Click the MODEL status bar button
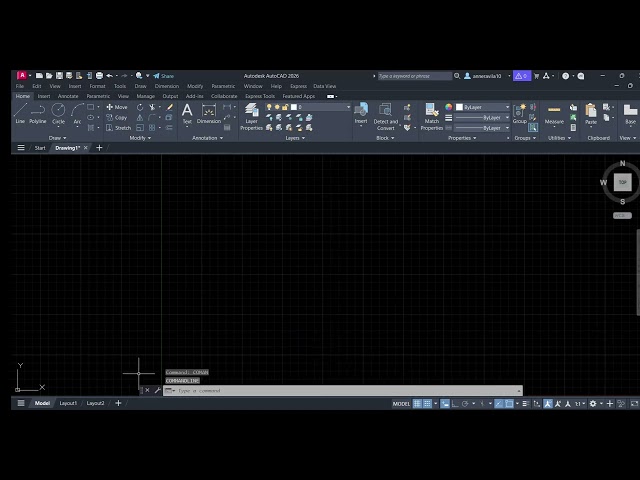This screenshot has height=480, width=640. pyautogui.click(x=401, y=404)
